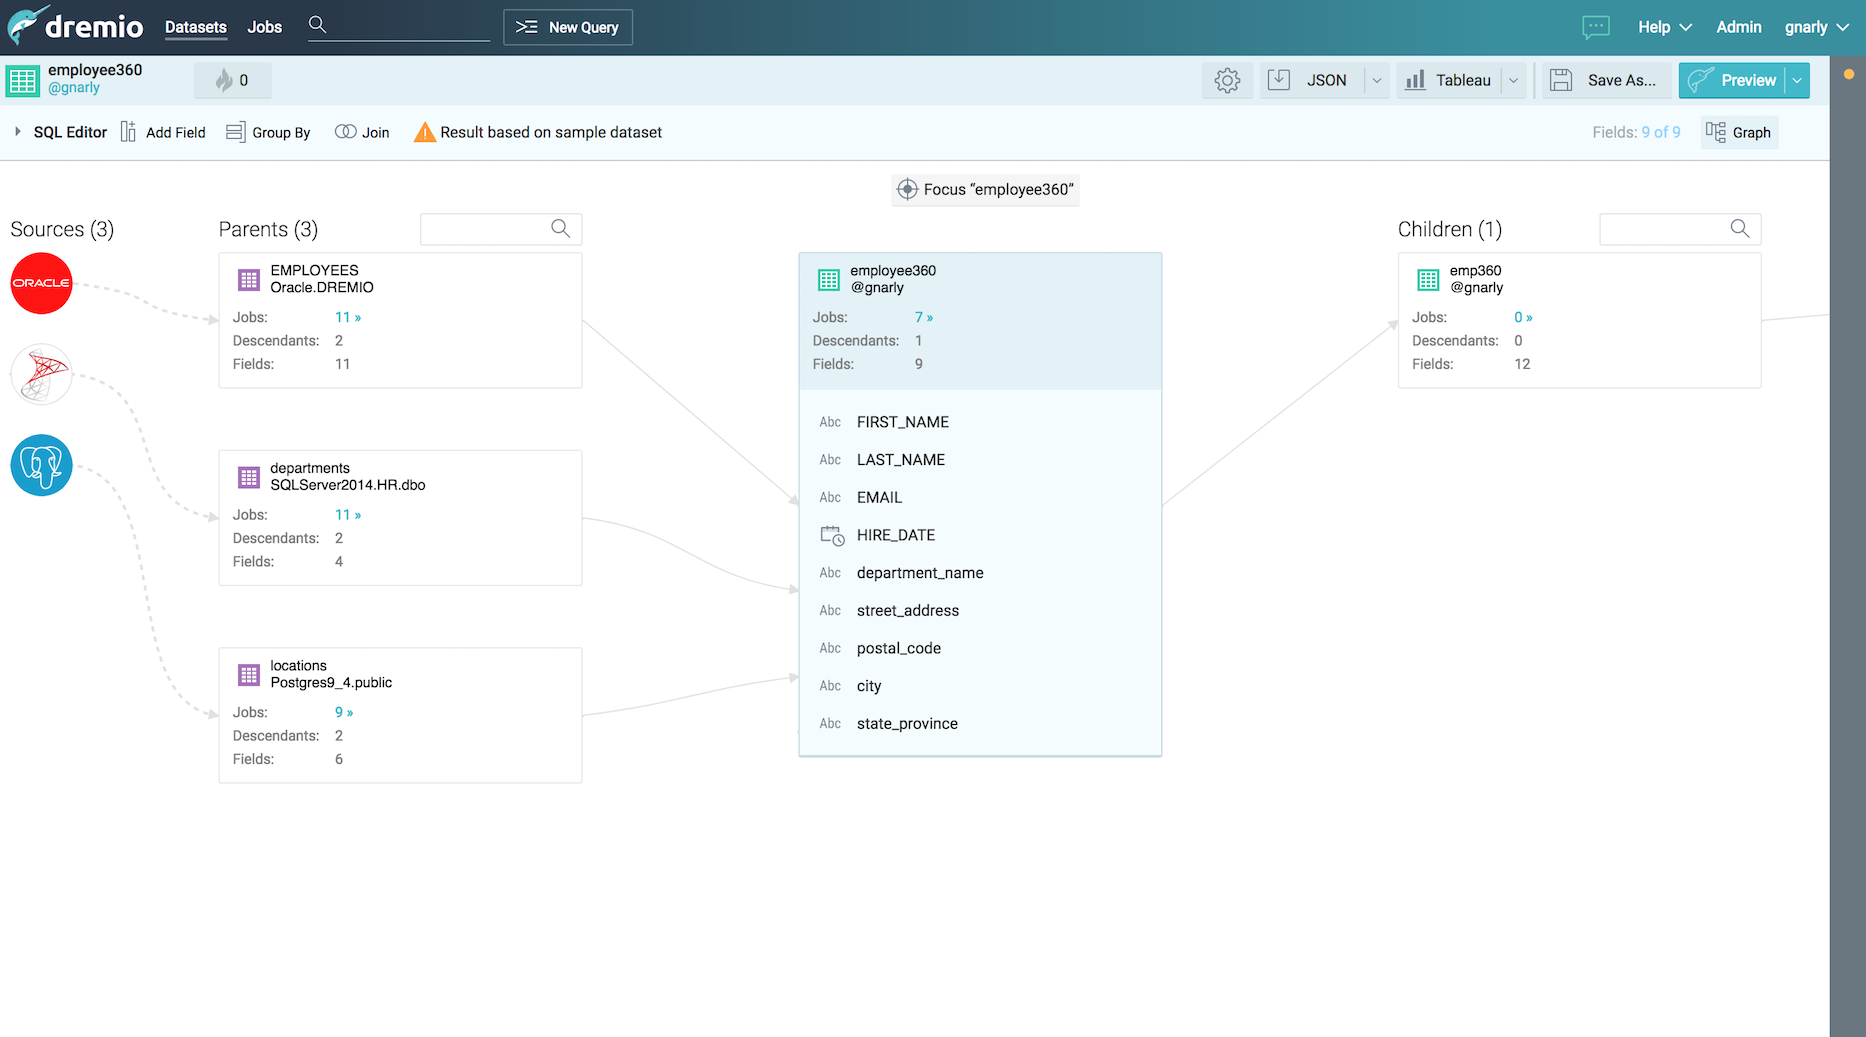Open the Admin page

tap(1739, 27)
